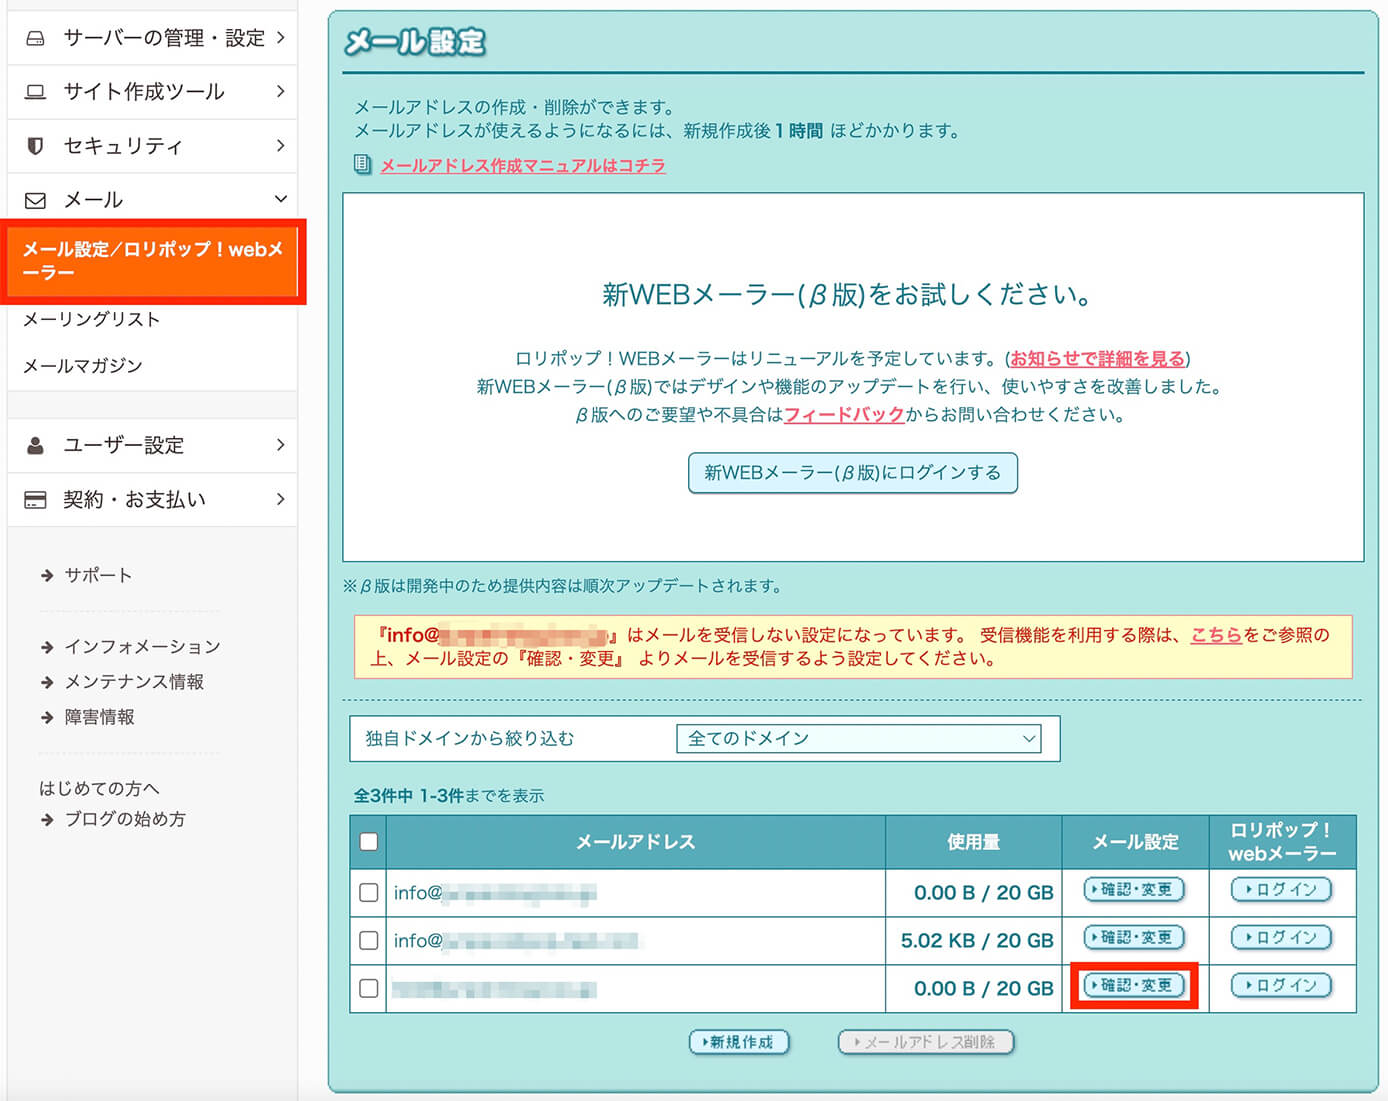Select ユーザー設定 in the sidebar

(x=152, y=445)
